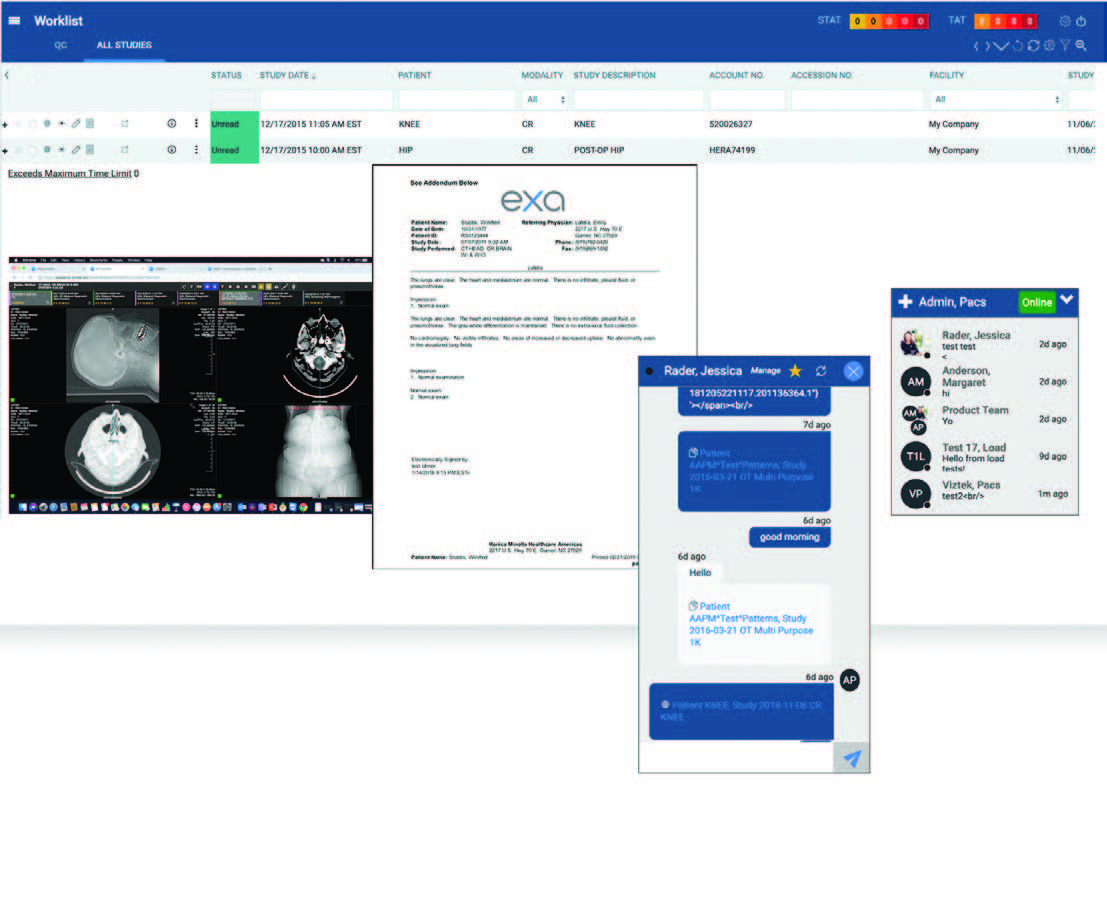Send chat message with paper plane icon

tap(851, 759)
